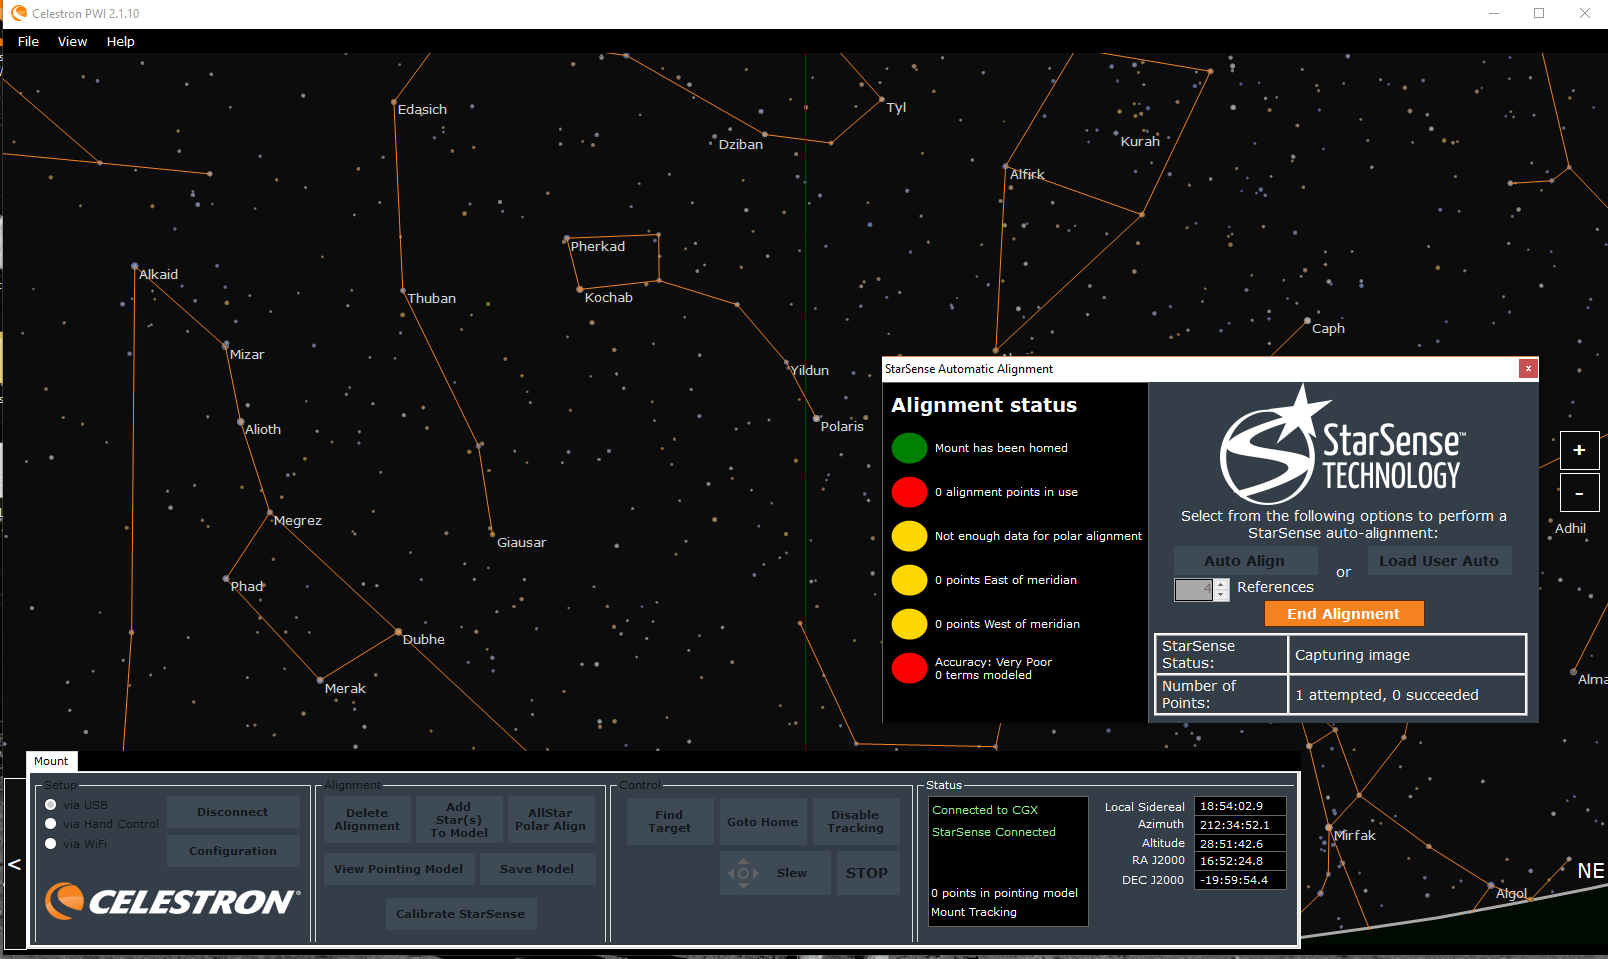Zoom in the sky map with plus button
The width and height of the screenshot is (1608, 959).
coord(1579,450)
